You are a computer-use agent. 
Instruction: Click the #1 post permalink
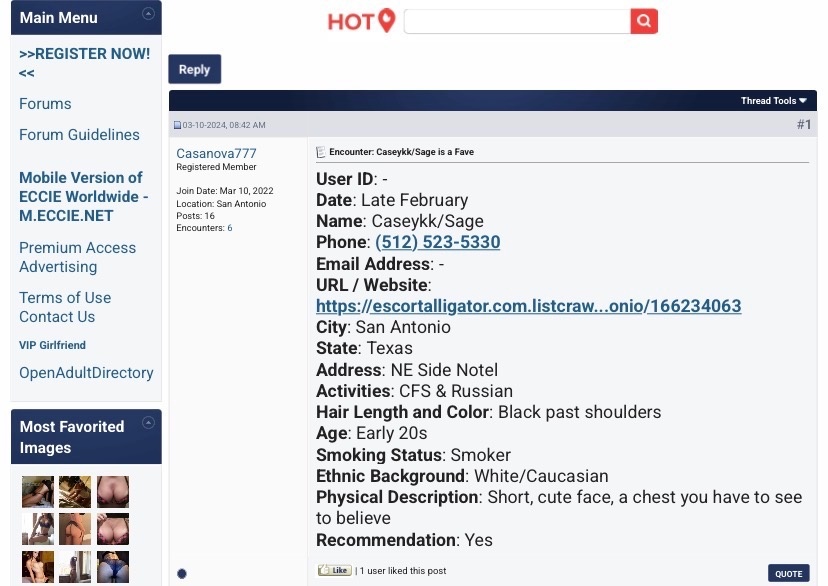[803, 125]
